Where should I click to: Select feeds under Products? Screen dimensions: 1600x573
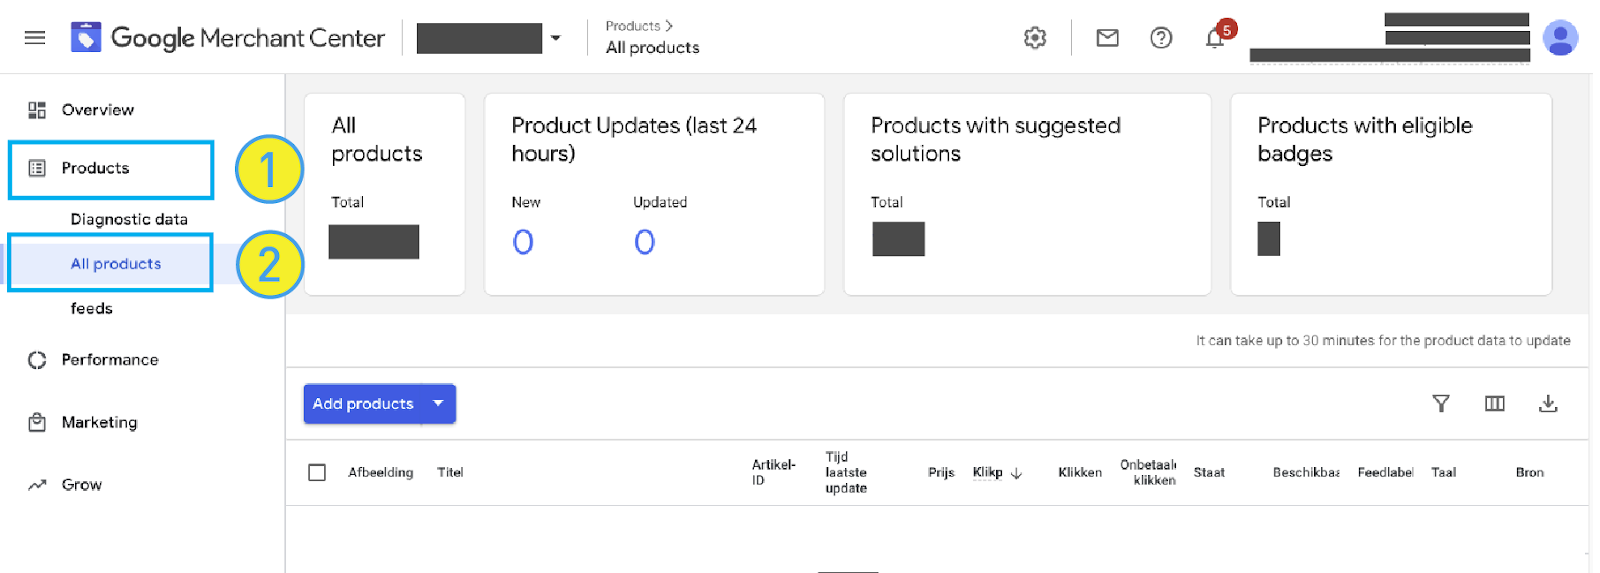click(91, 308)
